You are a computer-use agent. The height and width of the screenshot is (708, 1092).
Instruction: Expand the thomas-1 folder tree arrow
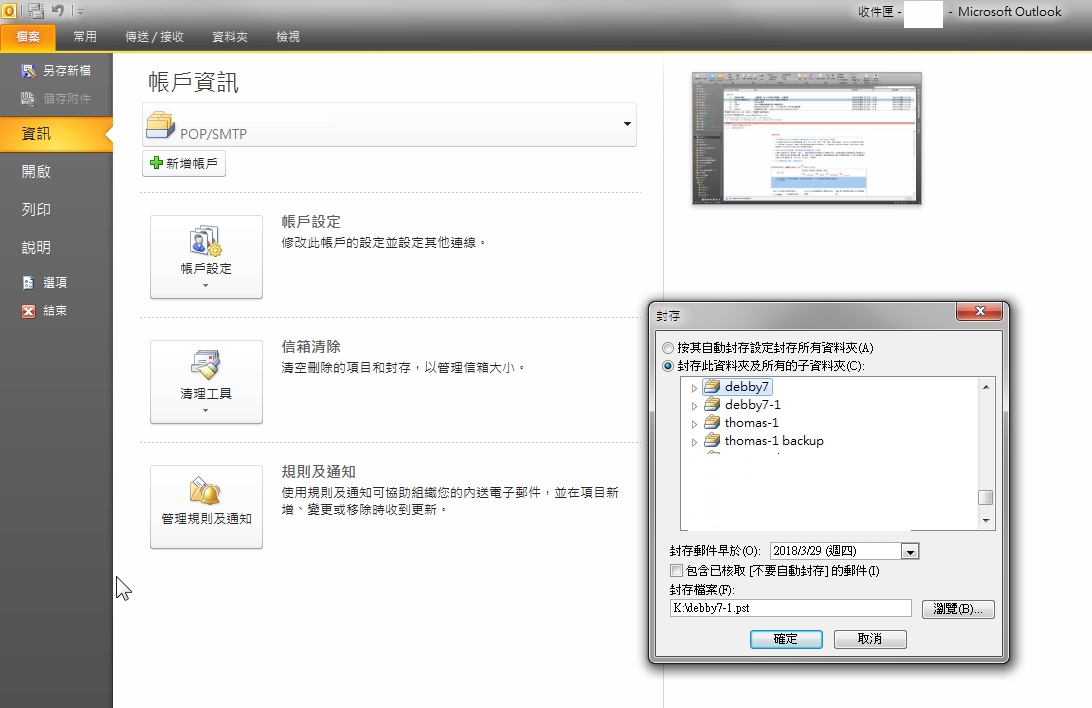(x=694, y=423)
